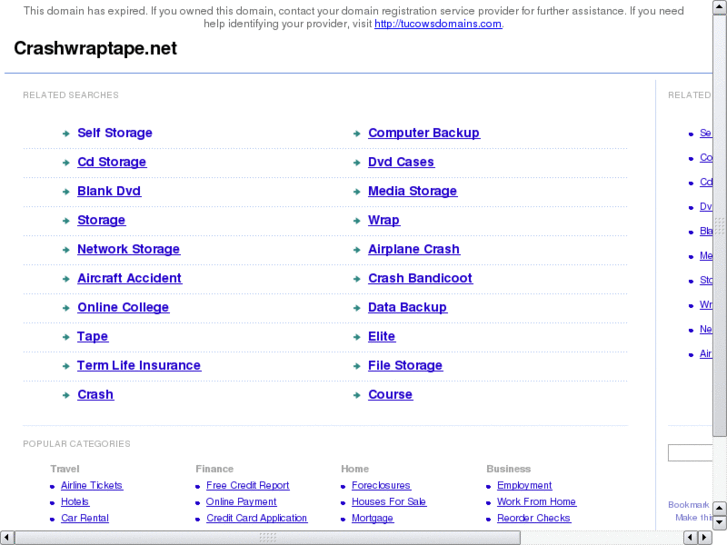The width and height of the screenshot is (727, 545).
Task: Click the arrow icon beside Online College
Action: (x=66, y=308)
